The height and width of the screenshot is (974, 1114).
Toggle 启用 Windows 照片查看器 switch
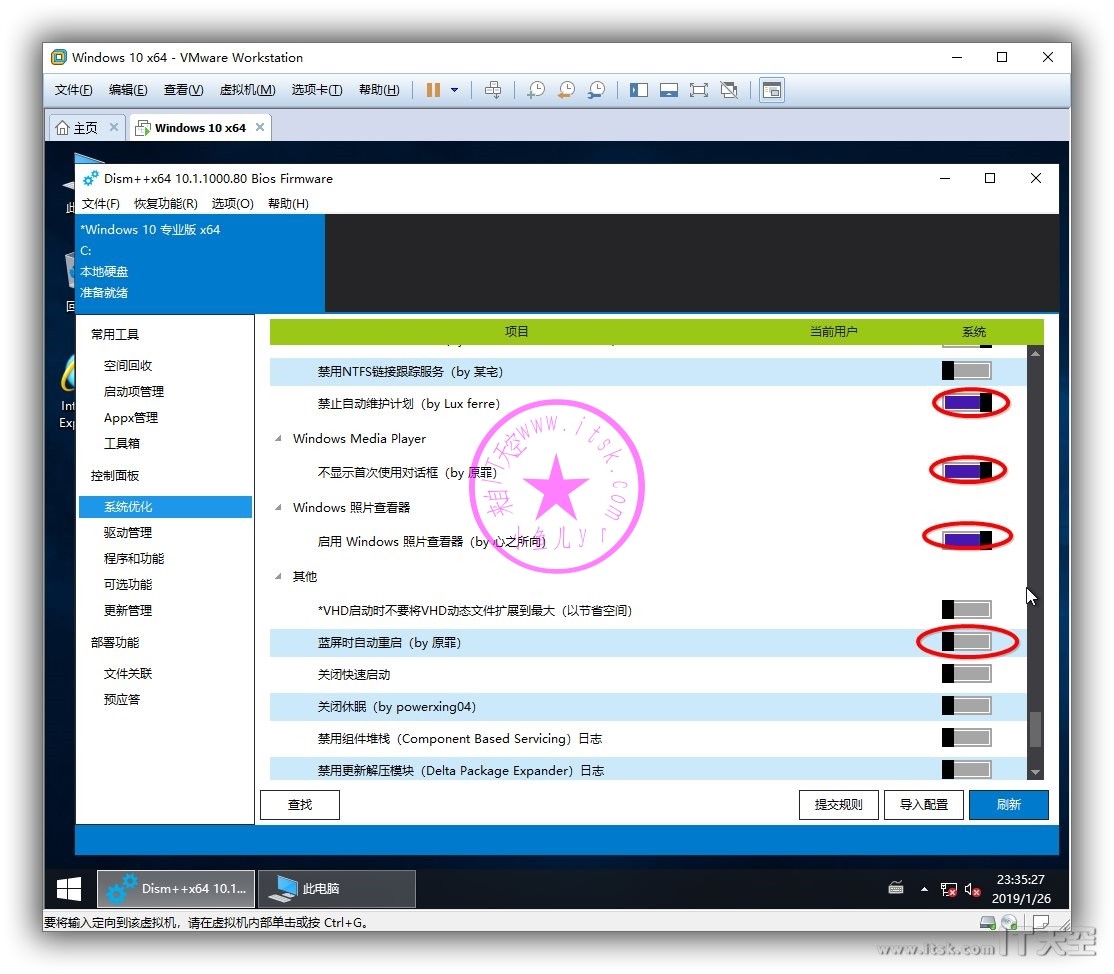968,539
